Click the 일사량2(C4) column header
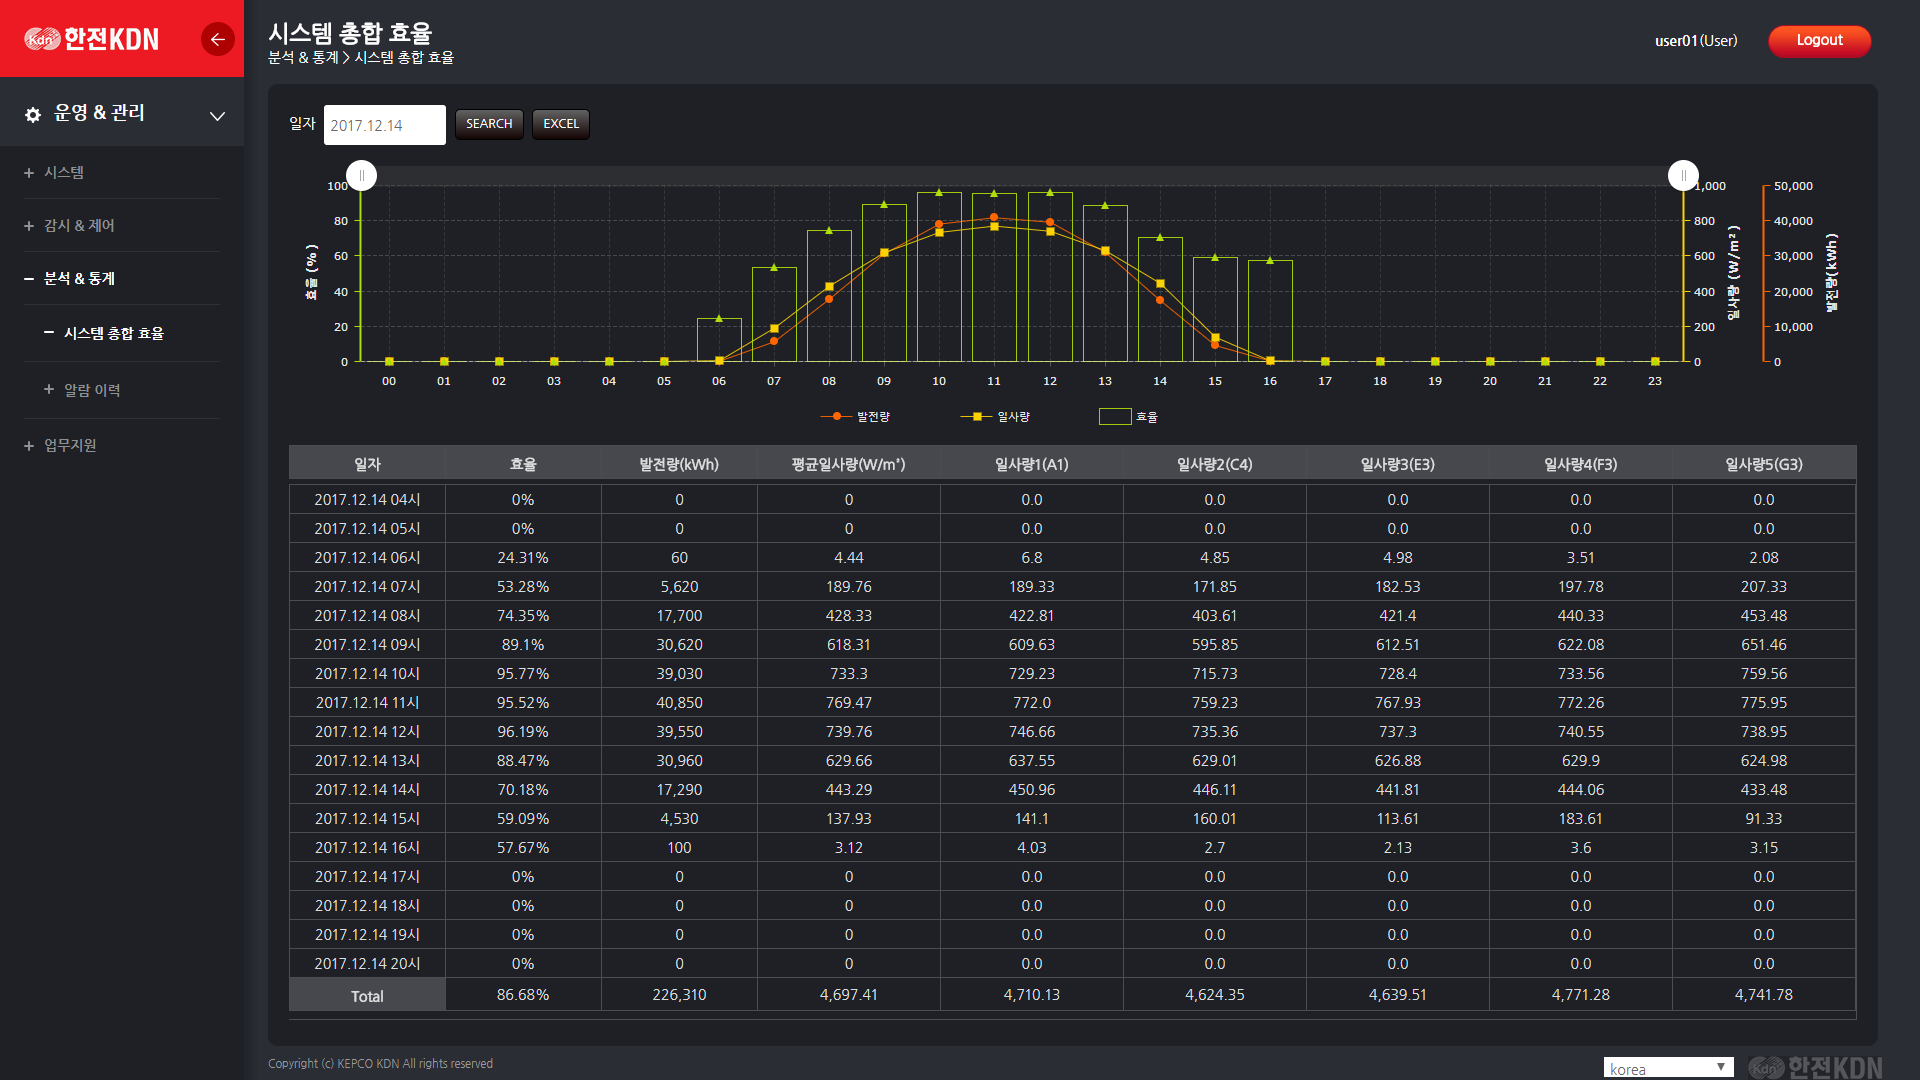This screenshot has width=1920, height=1080. 1215,464
